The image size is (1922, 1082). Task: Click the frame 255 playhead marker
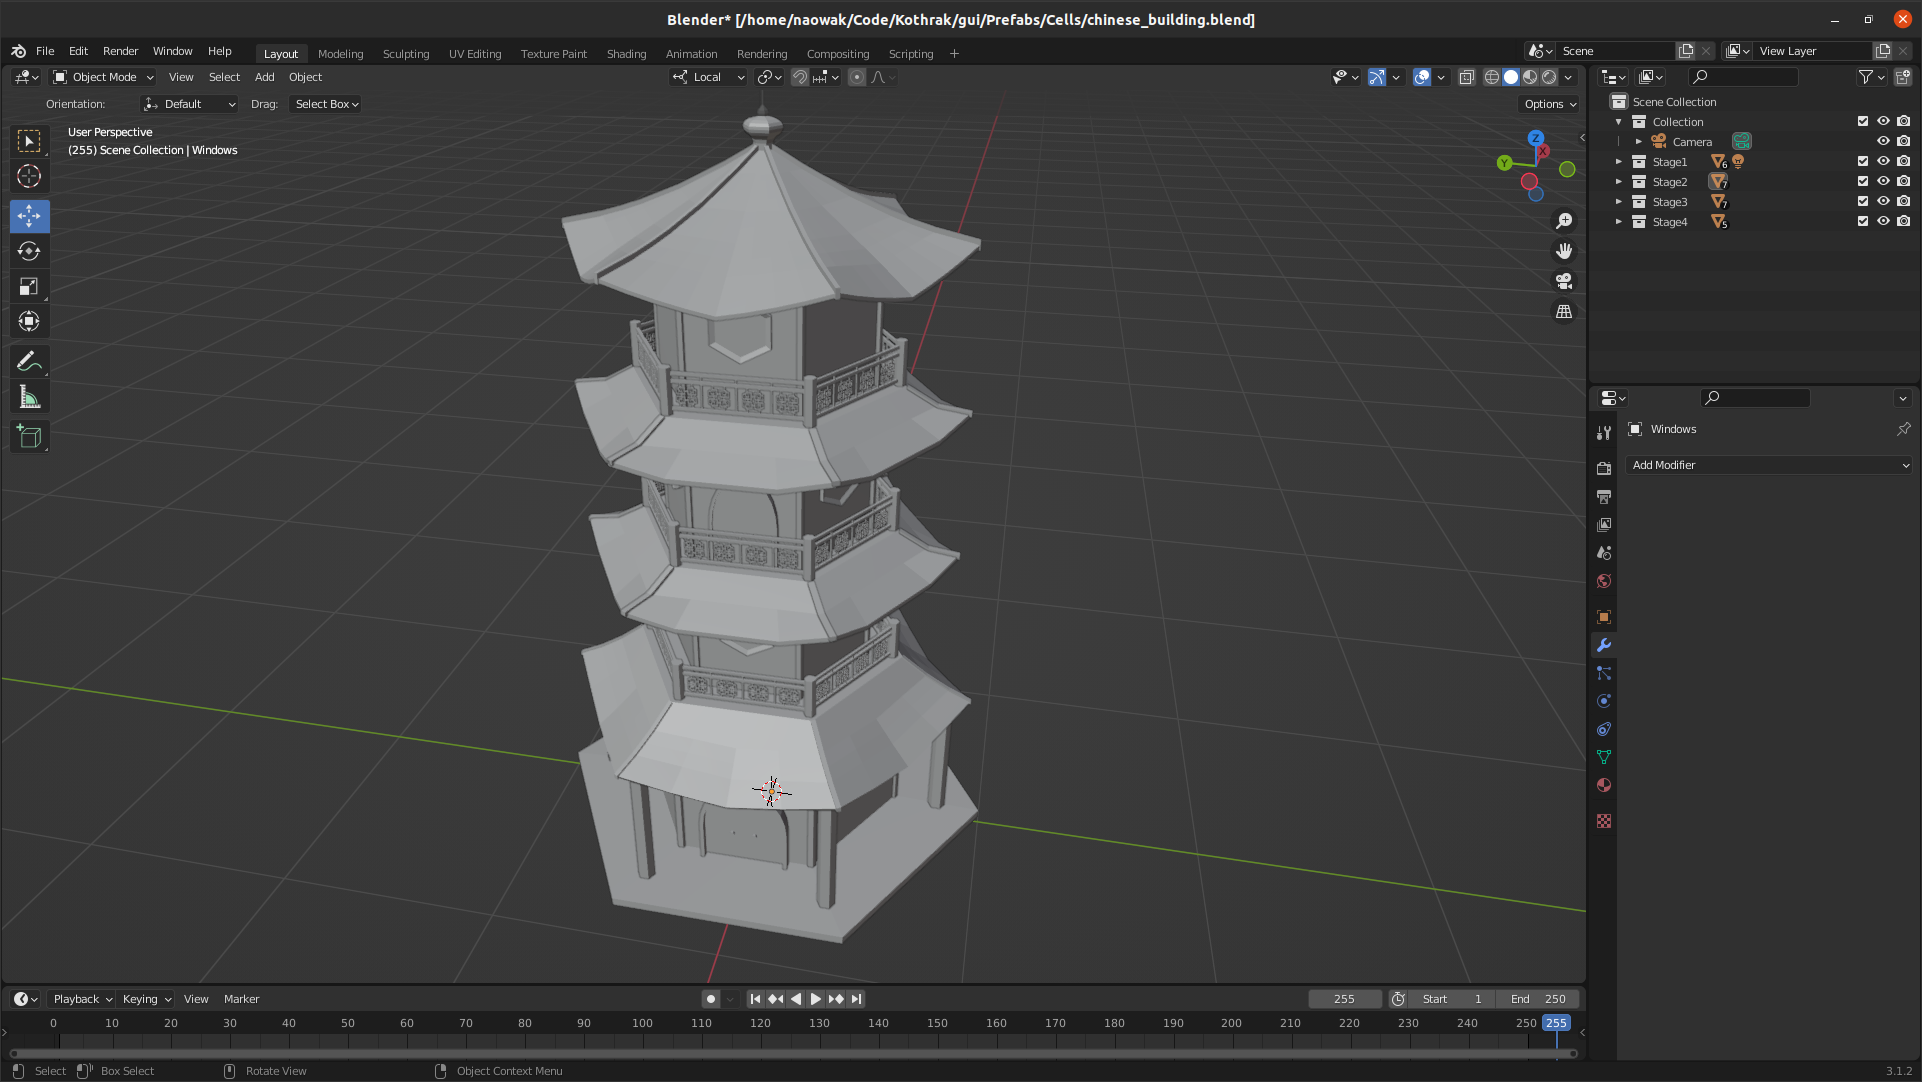pyautogui.click(x=1556, y=1023)
